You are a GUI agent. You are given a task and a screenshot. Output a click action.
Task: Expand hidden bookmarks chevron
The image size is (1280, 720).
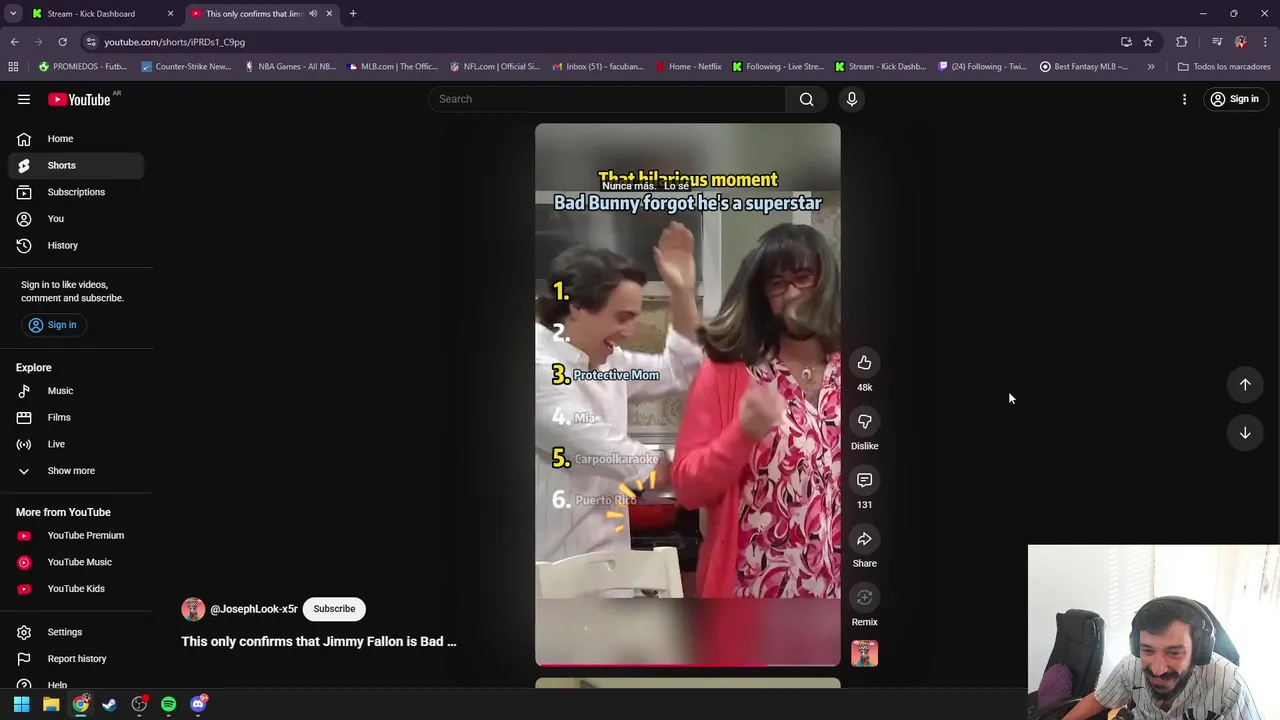tap(1151, 67)
